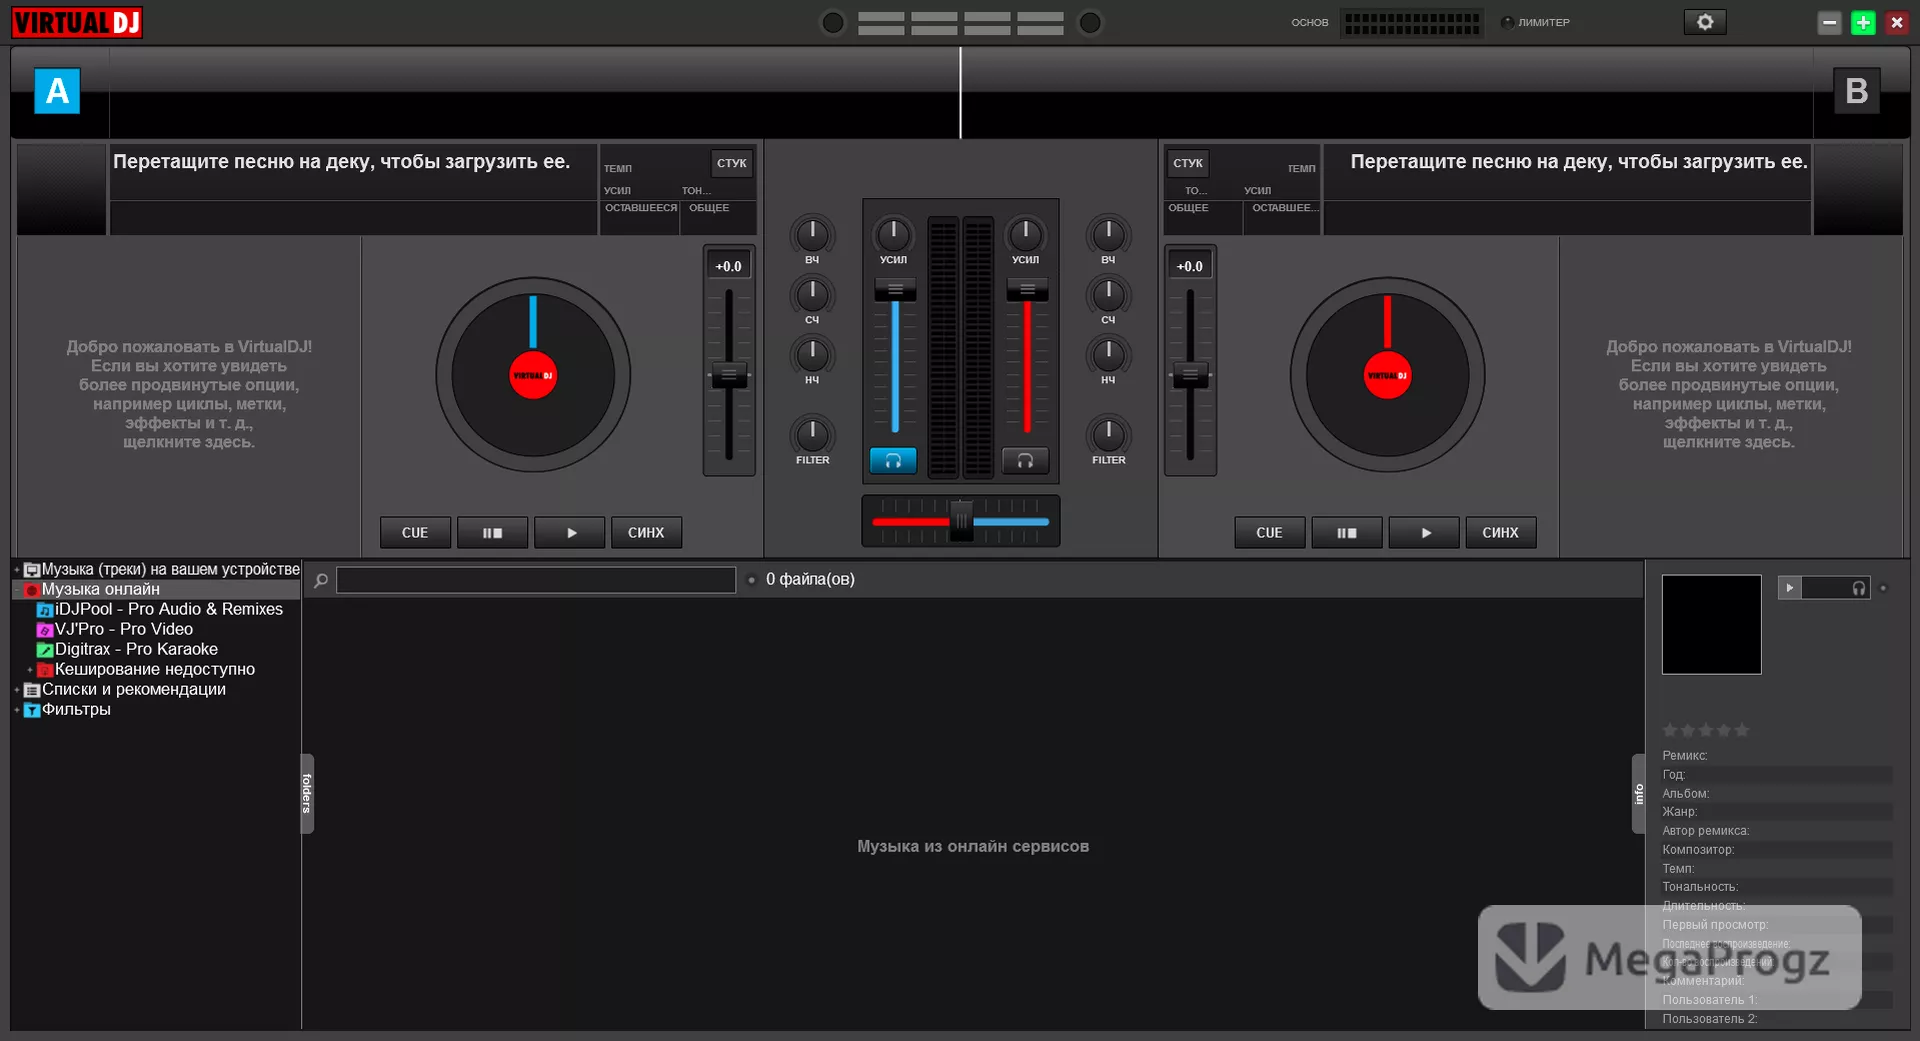Expand Кеширование недоступно item
This screenshot has width=1920, height=1041.
[x=30, y=670]
